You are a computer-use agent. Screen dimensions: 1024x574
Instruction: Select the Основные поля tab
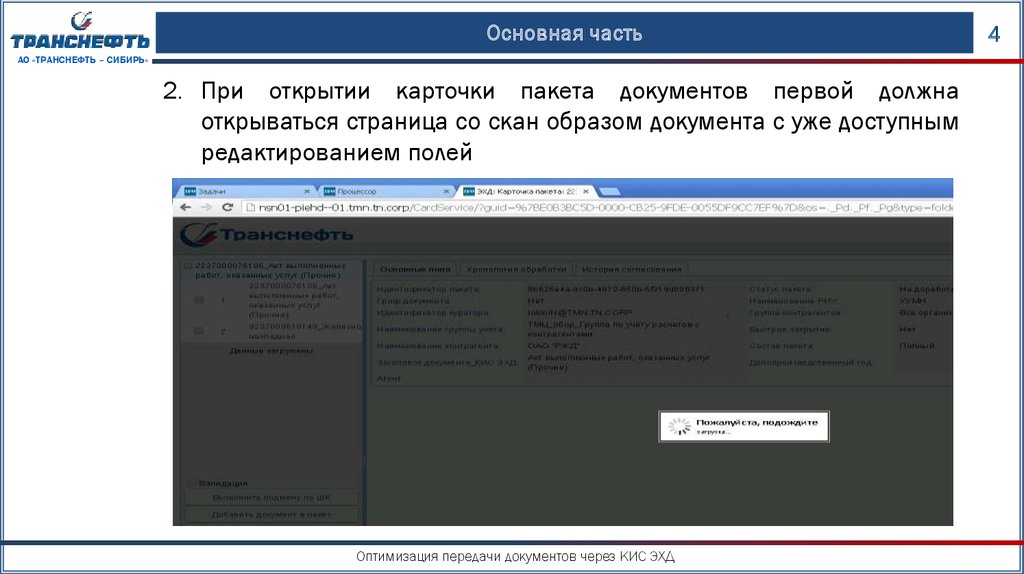pos(415,269)
